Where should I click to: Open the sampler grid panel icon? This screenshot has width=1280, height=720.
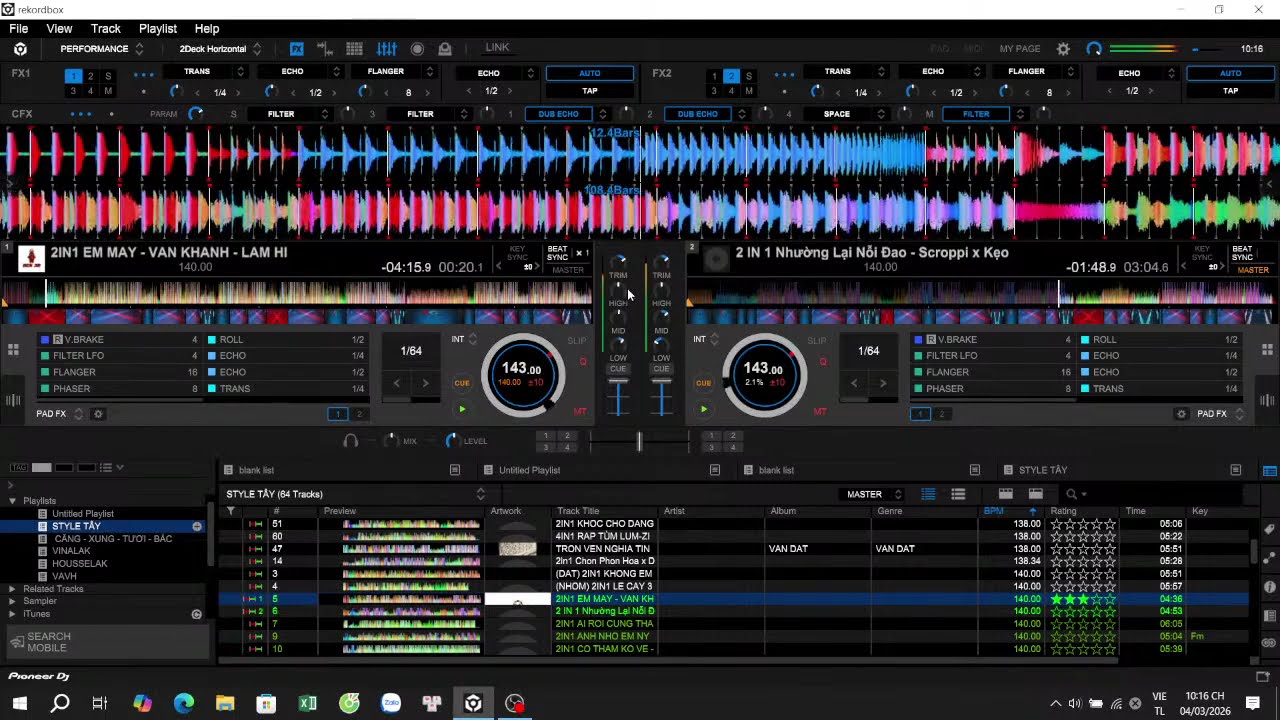click(354, 49)
